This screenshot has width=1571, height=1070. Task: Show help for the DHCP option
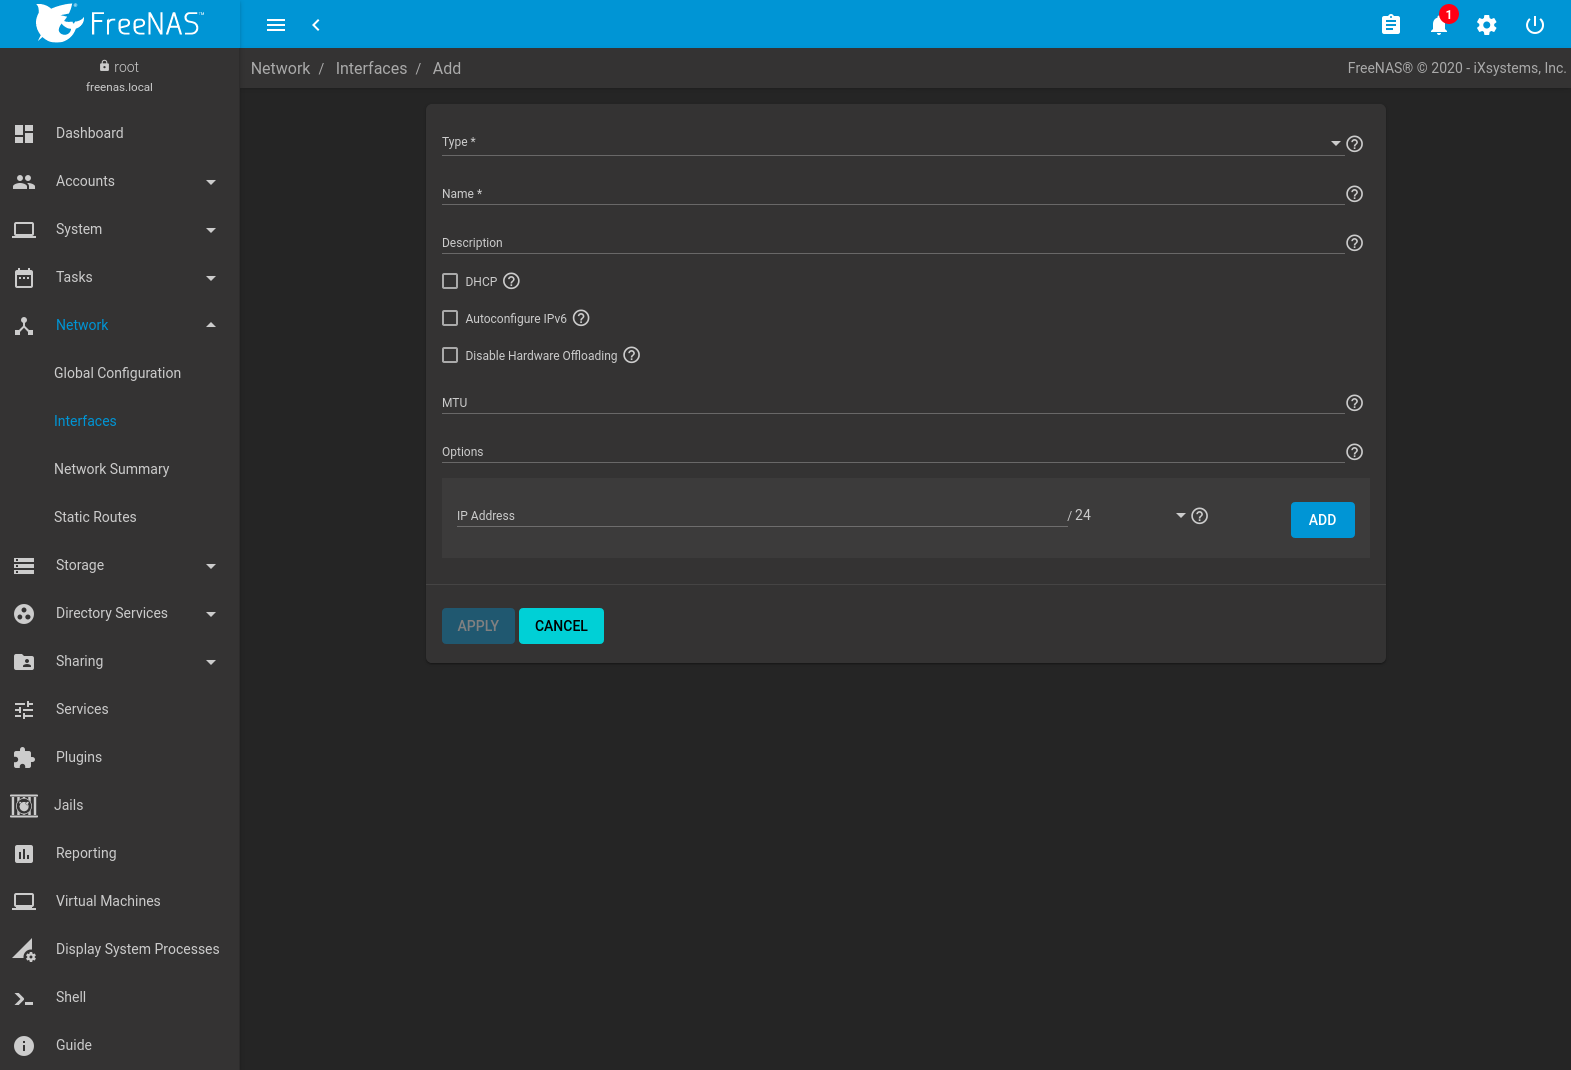point(511,281)
